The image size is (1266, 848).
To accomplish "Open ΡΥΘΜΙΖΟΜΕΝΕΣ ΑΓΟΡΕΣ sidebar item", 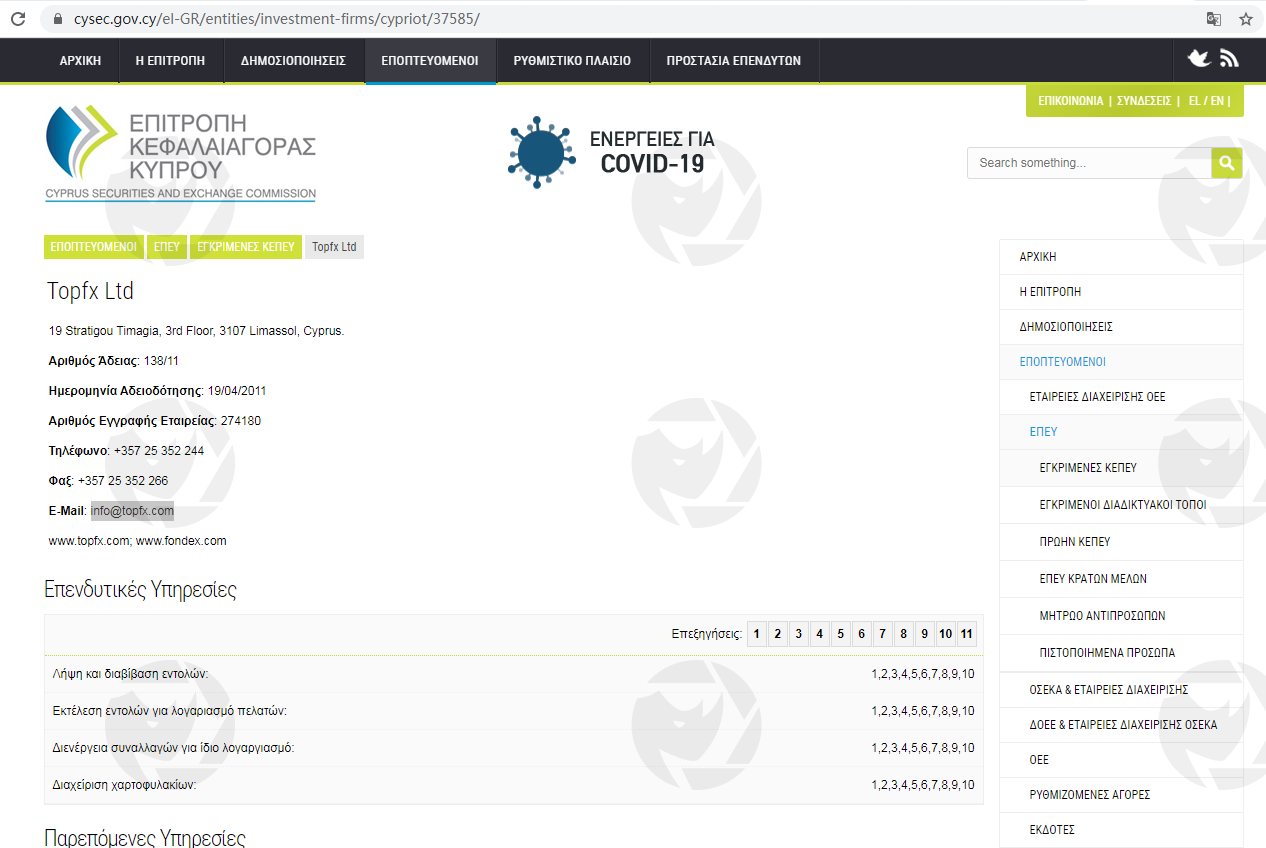I will tap(1121, 794).
